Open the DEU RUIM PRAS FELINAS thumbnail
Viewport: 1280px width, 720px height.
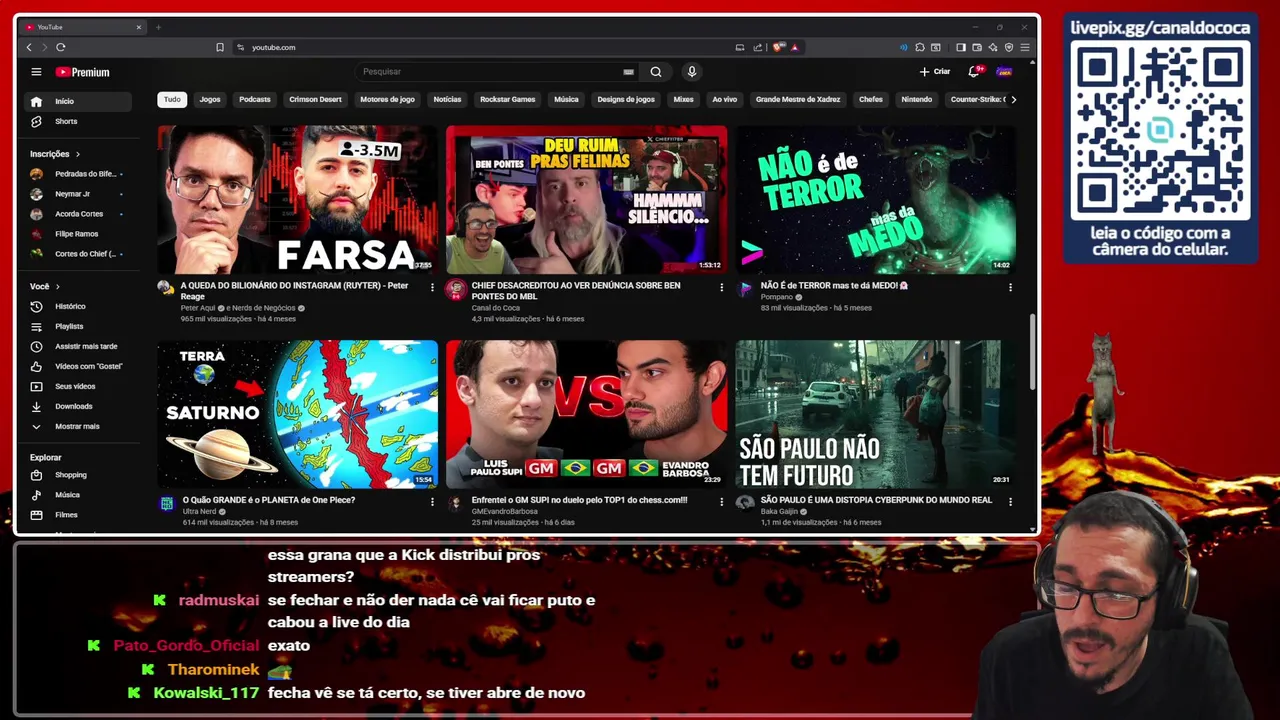point(586,199)
